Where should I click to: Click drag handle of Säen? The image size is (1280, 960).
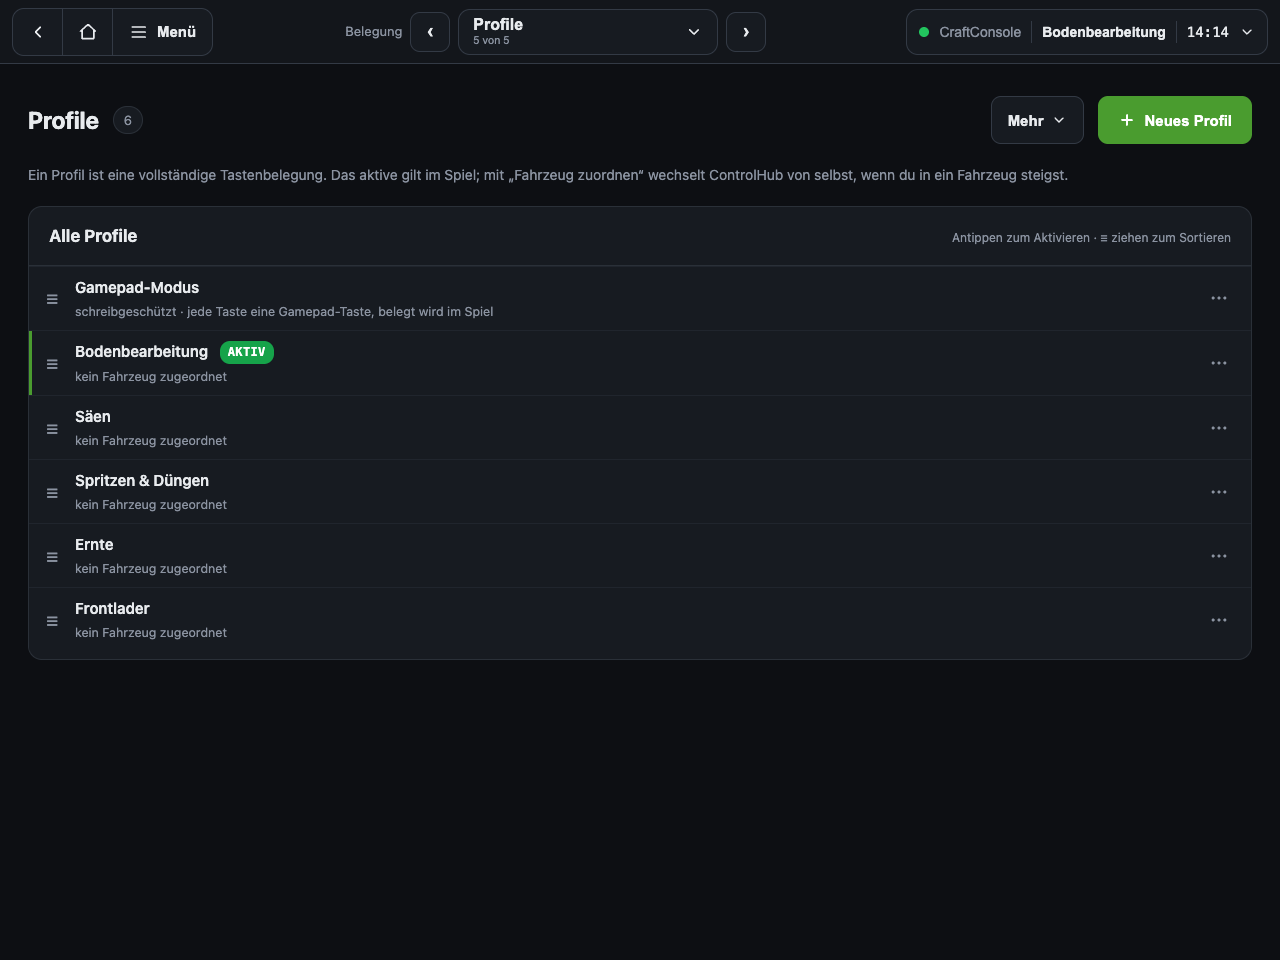click(52, 429)
